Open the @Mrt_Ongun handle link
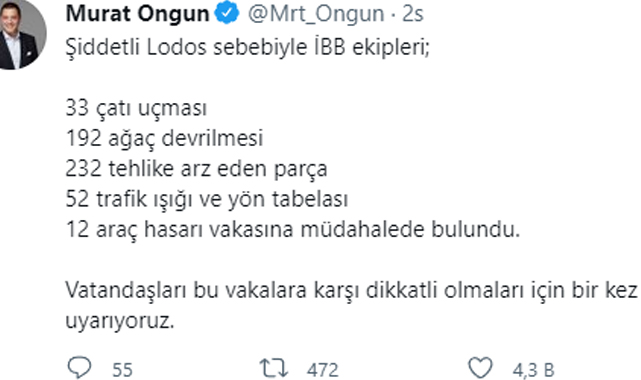 (316, 14)
